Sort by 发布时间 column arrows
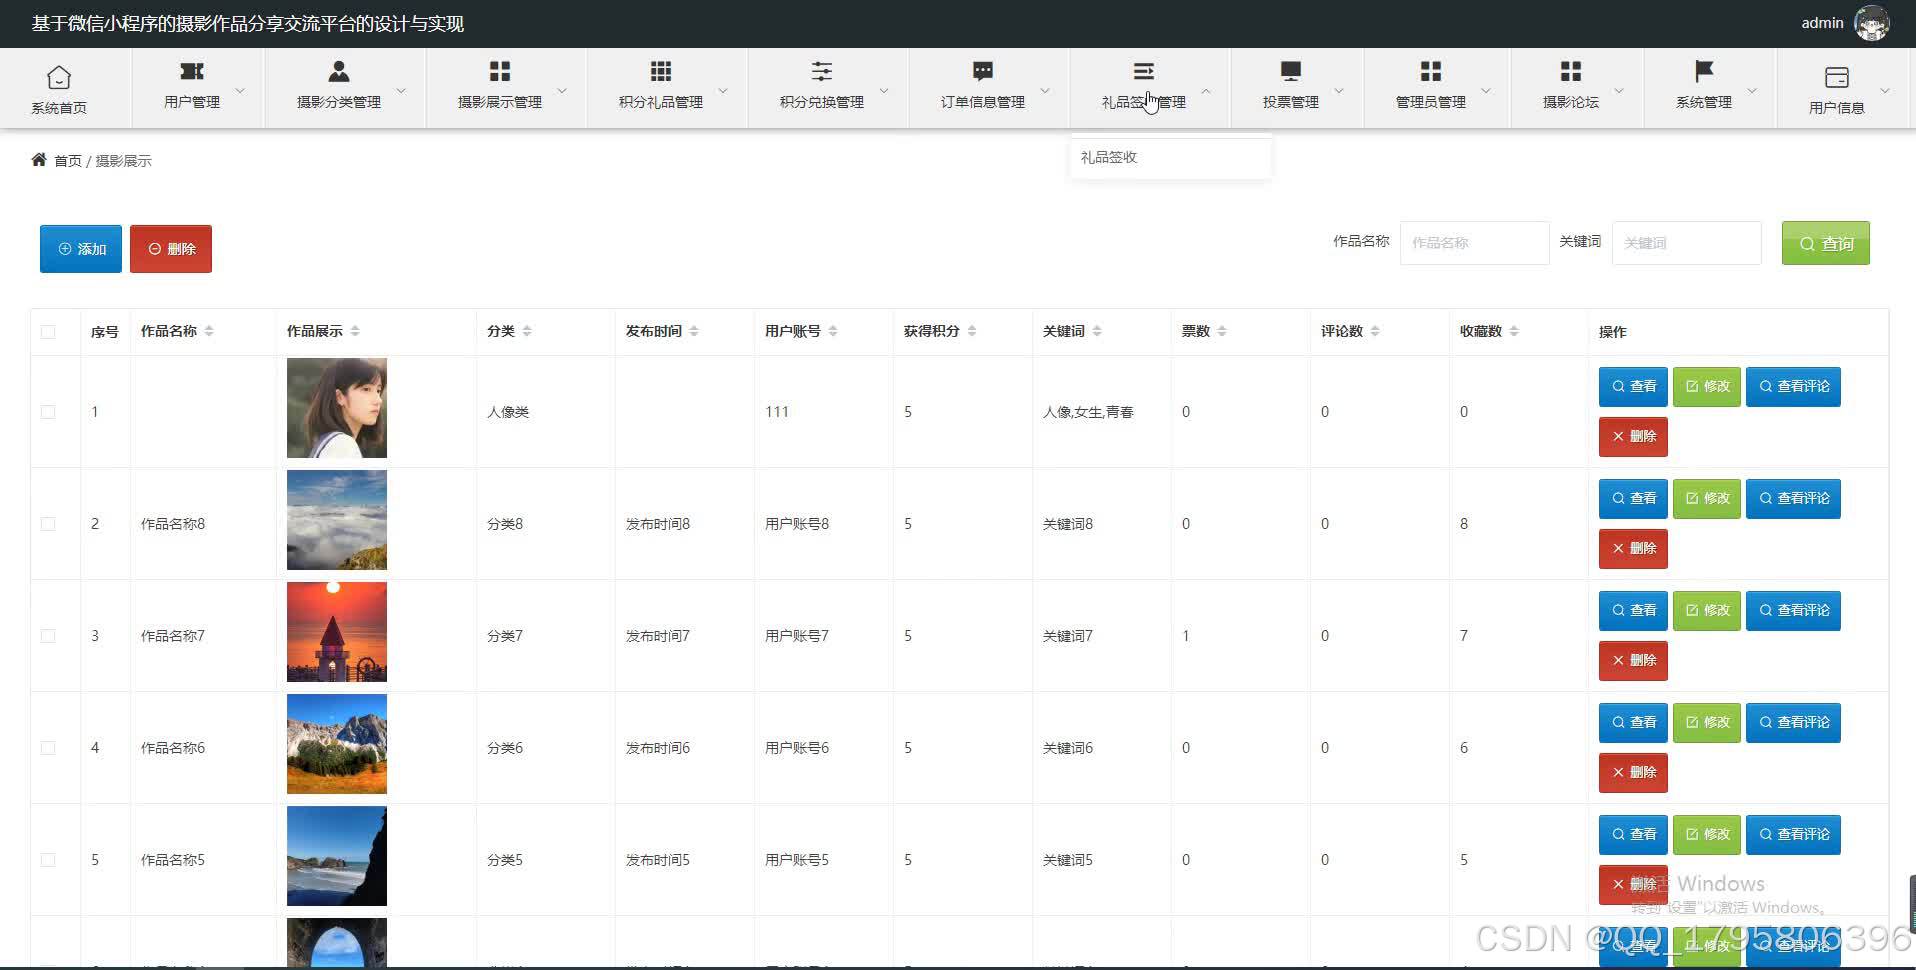 coord(694,331)
